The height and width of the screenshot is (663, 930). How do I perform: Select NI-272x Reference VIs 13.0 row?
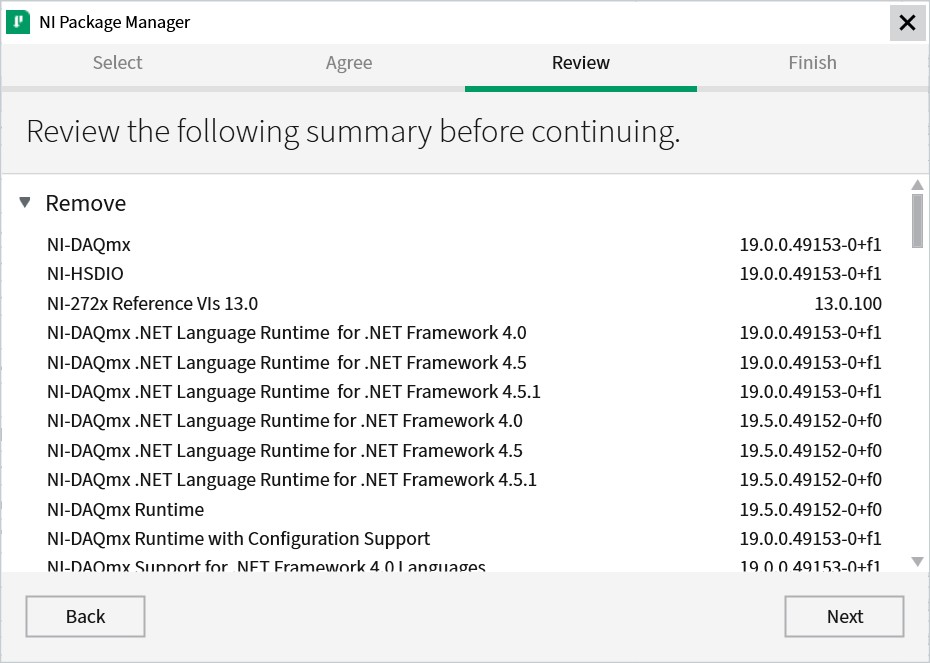[464, 304]
